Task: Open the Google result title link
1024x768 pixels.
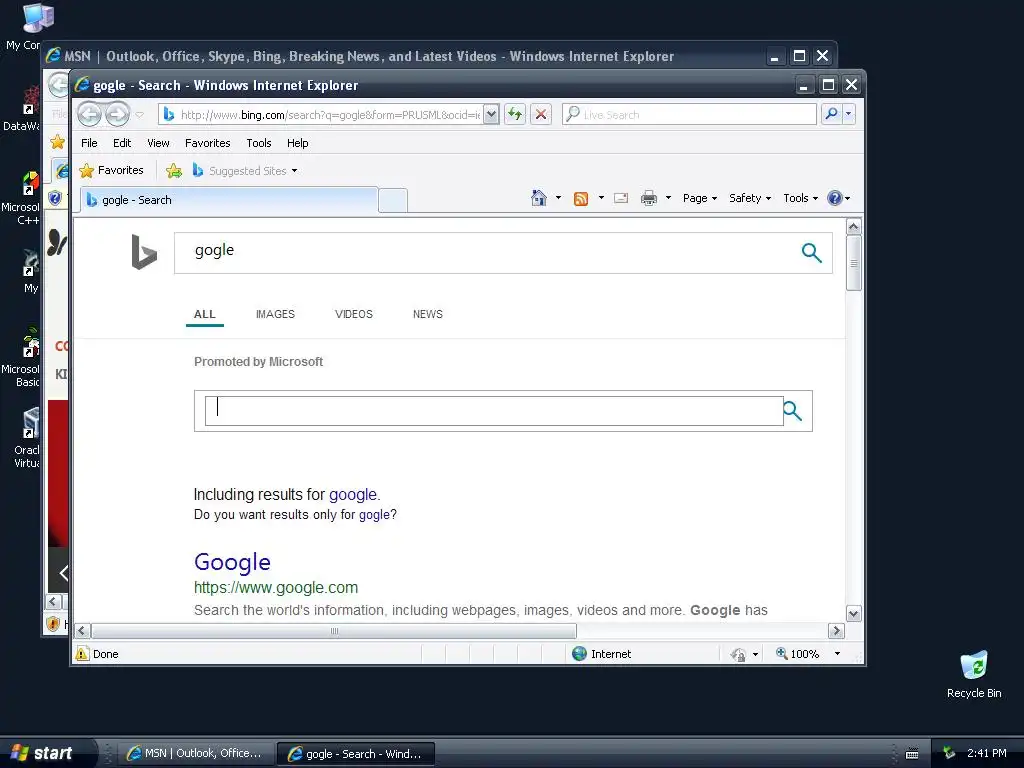Action: click(x=232, y=562)
